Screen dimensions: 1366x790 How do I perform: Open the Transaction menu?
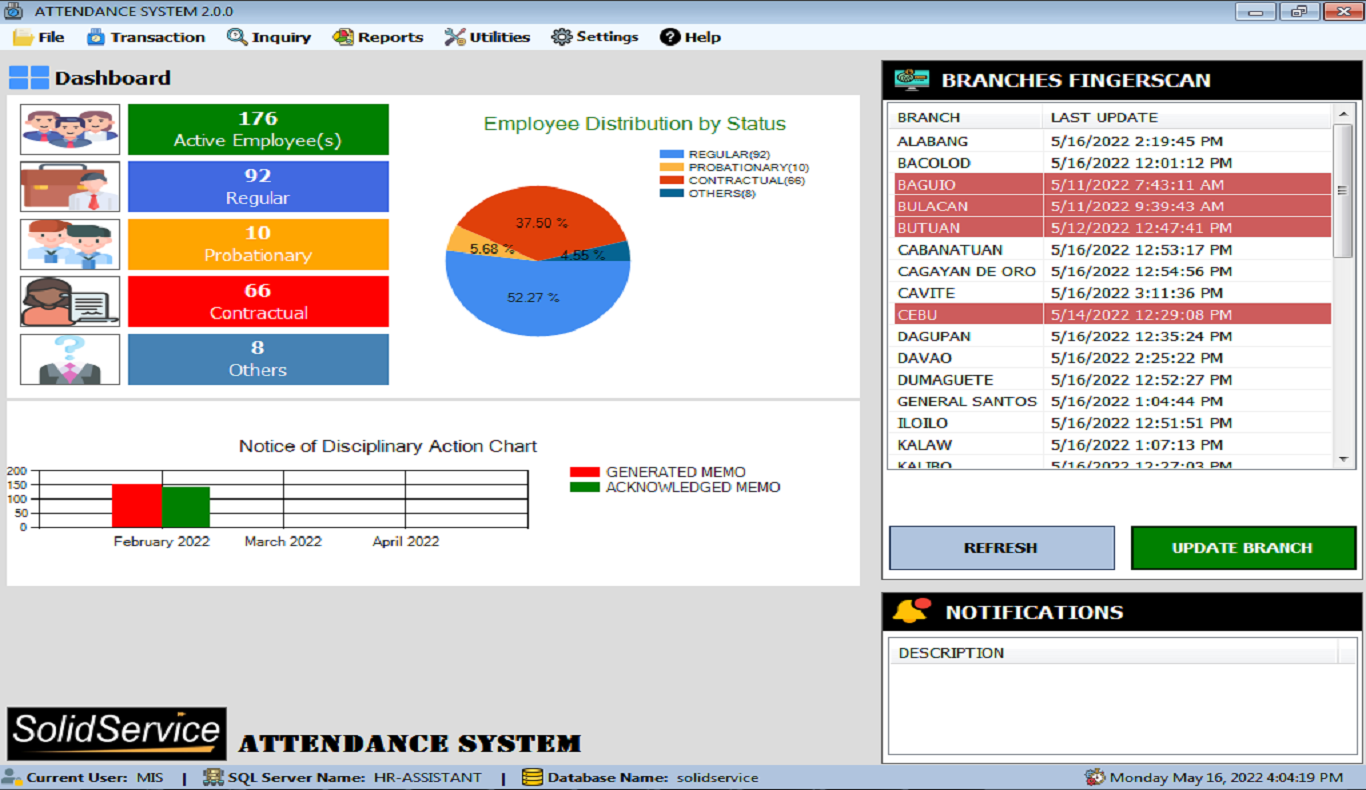coord(145,37)
